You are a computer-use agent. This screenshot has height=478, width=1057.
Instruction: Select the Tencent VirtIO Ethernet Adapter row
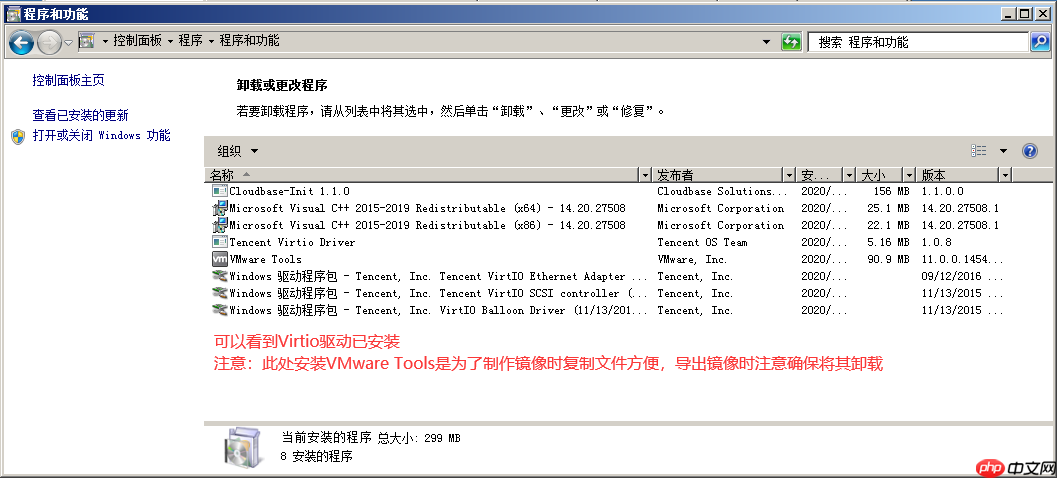[439, 276]
